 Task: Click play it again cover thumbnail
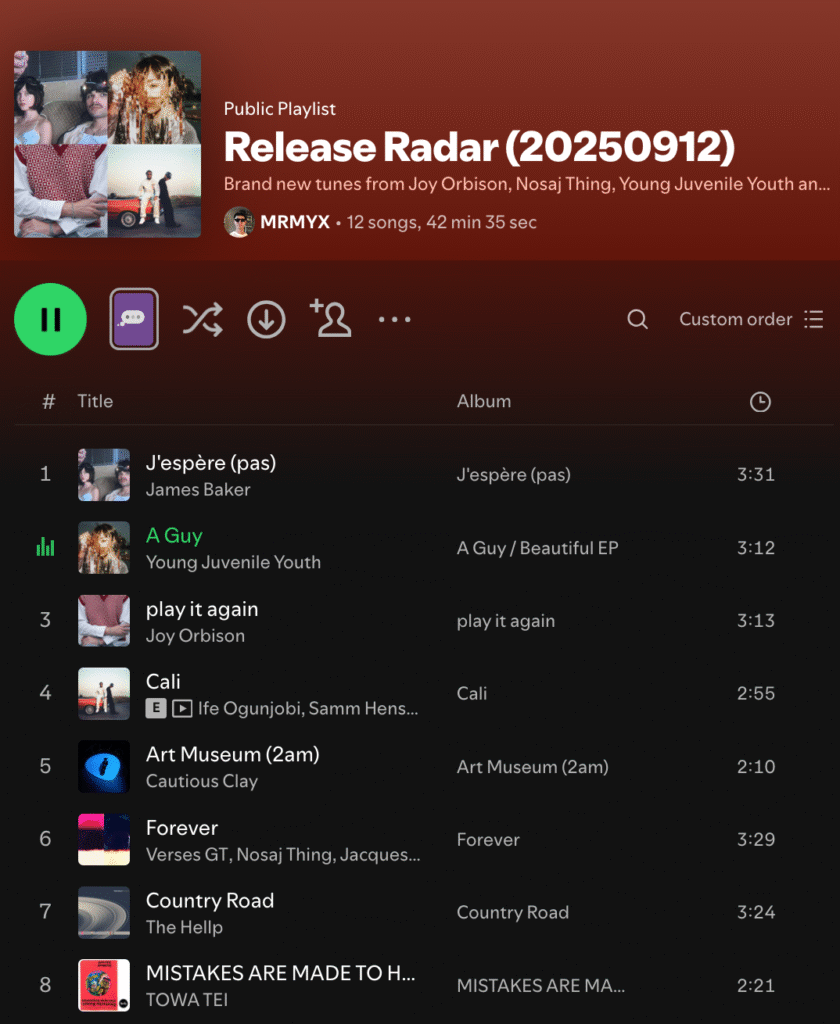(x=104, y=620)
